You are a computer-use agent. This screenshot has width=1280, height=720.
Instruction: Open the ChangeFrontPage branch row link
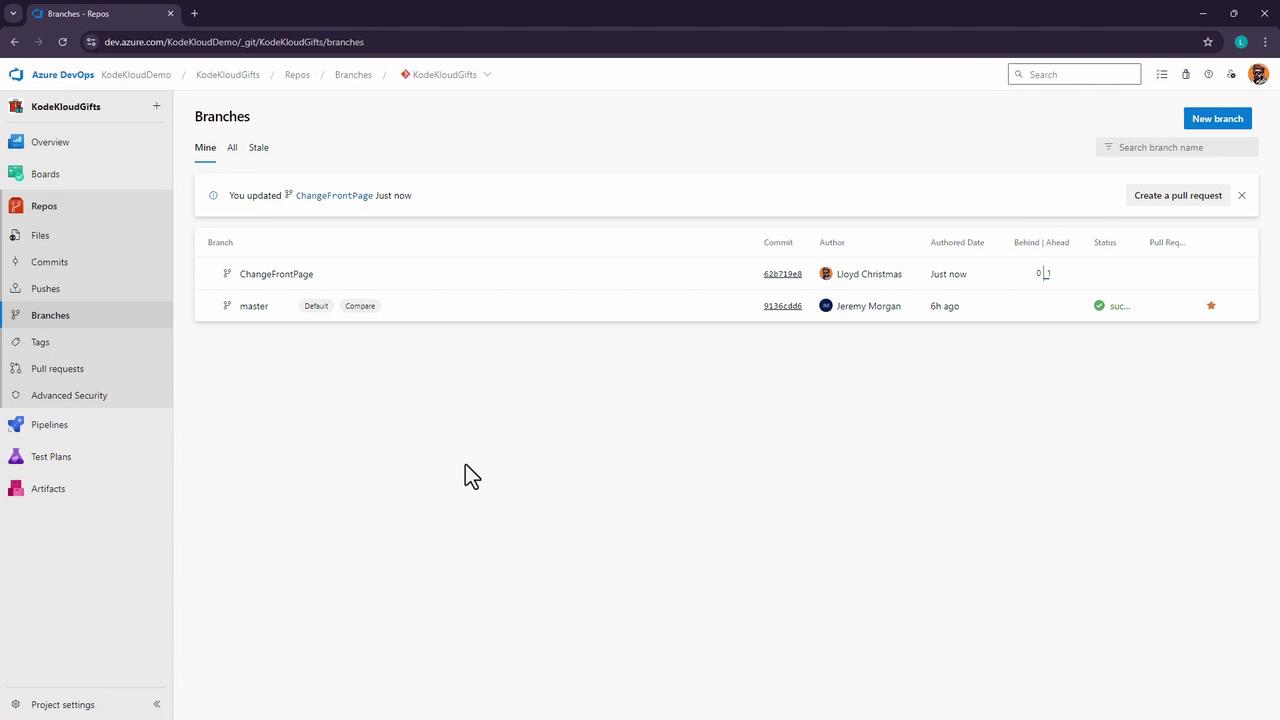(276, 274)
